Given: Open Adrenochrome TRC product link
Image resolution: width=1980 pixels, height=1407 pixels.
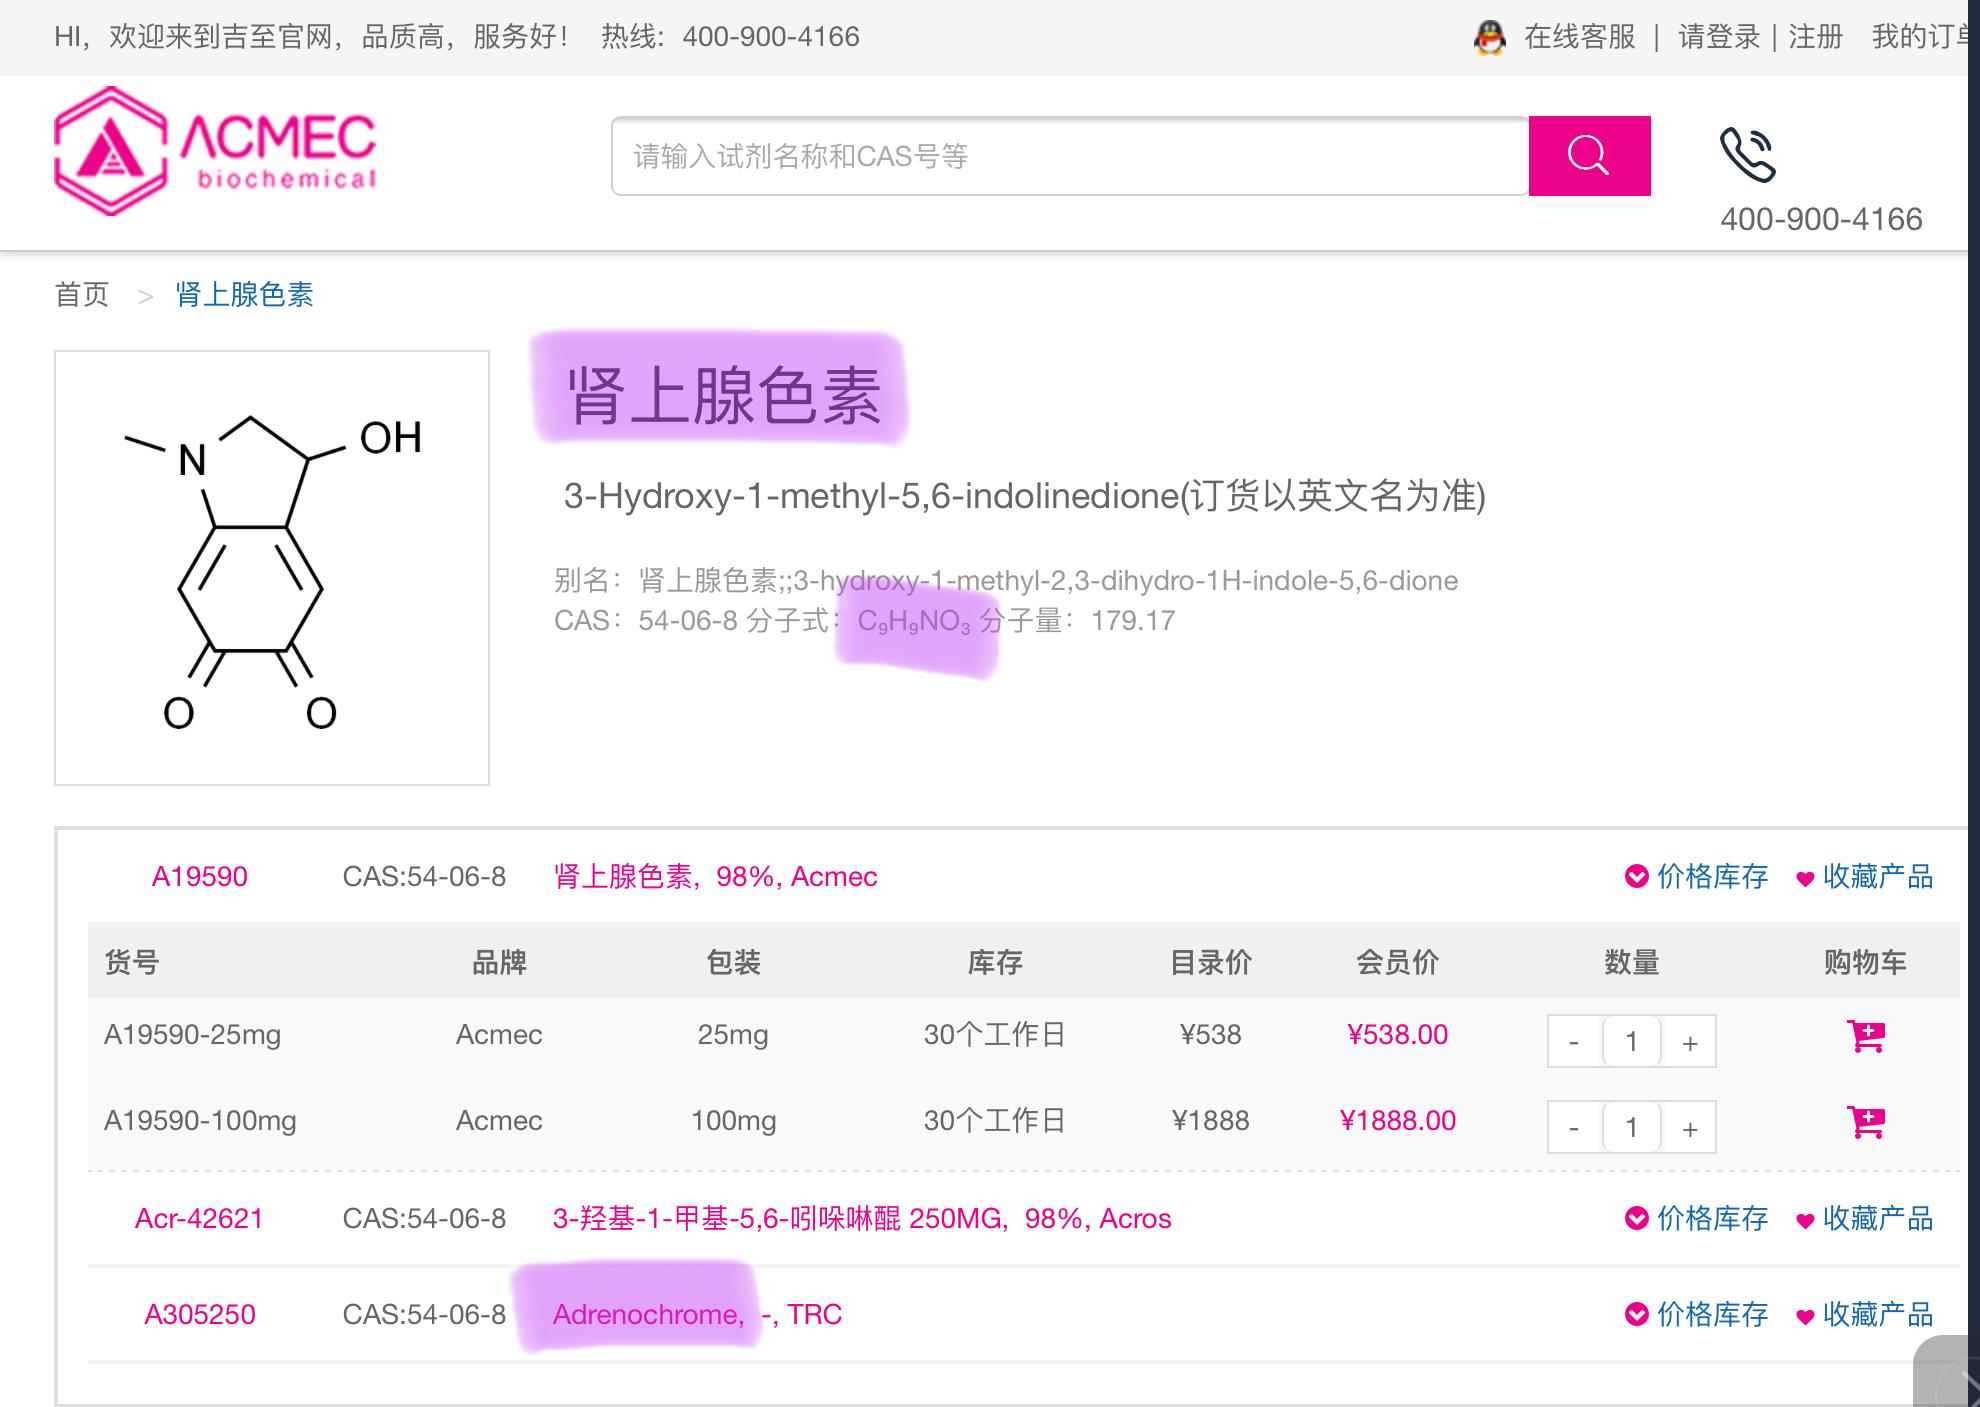Looking at the screenshot, I should click(697, 1315).
